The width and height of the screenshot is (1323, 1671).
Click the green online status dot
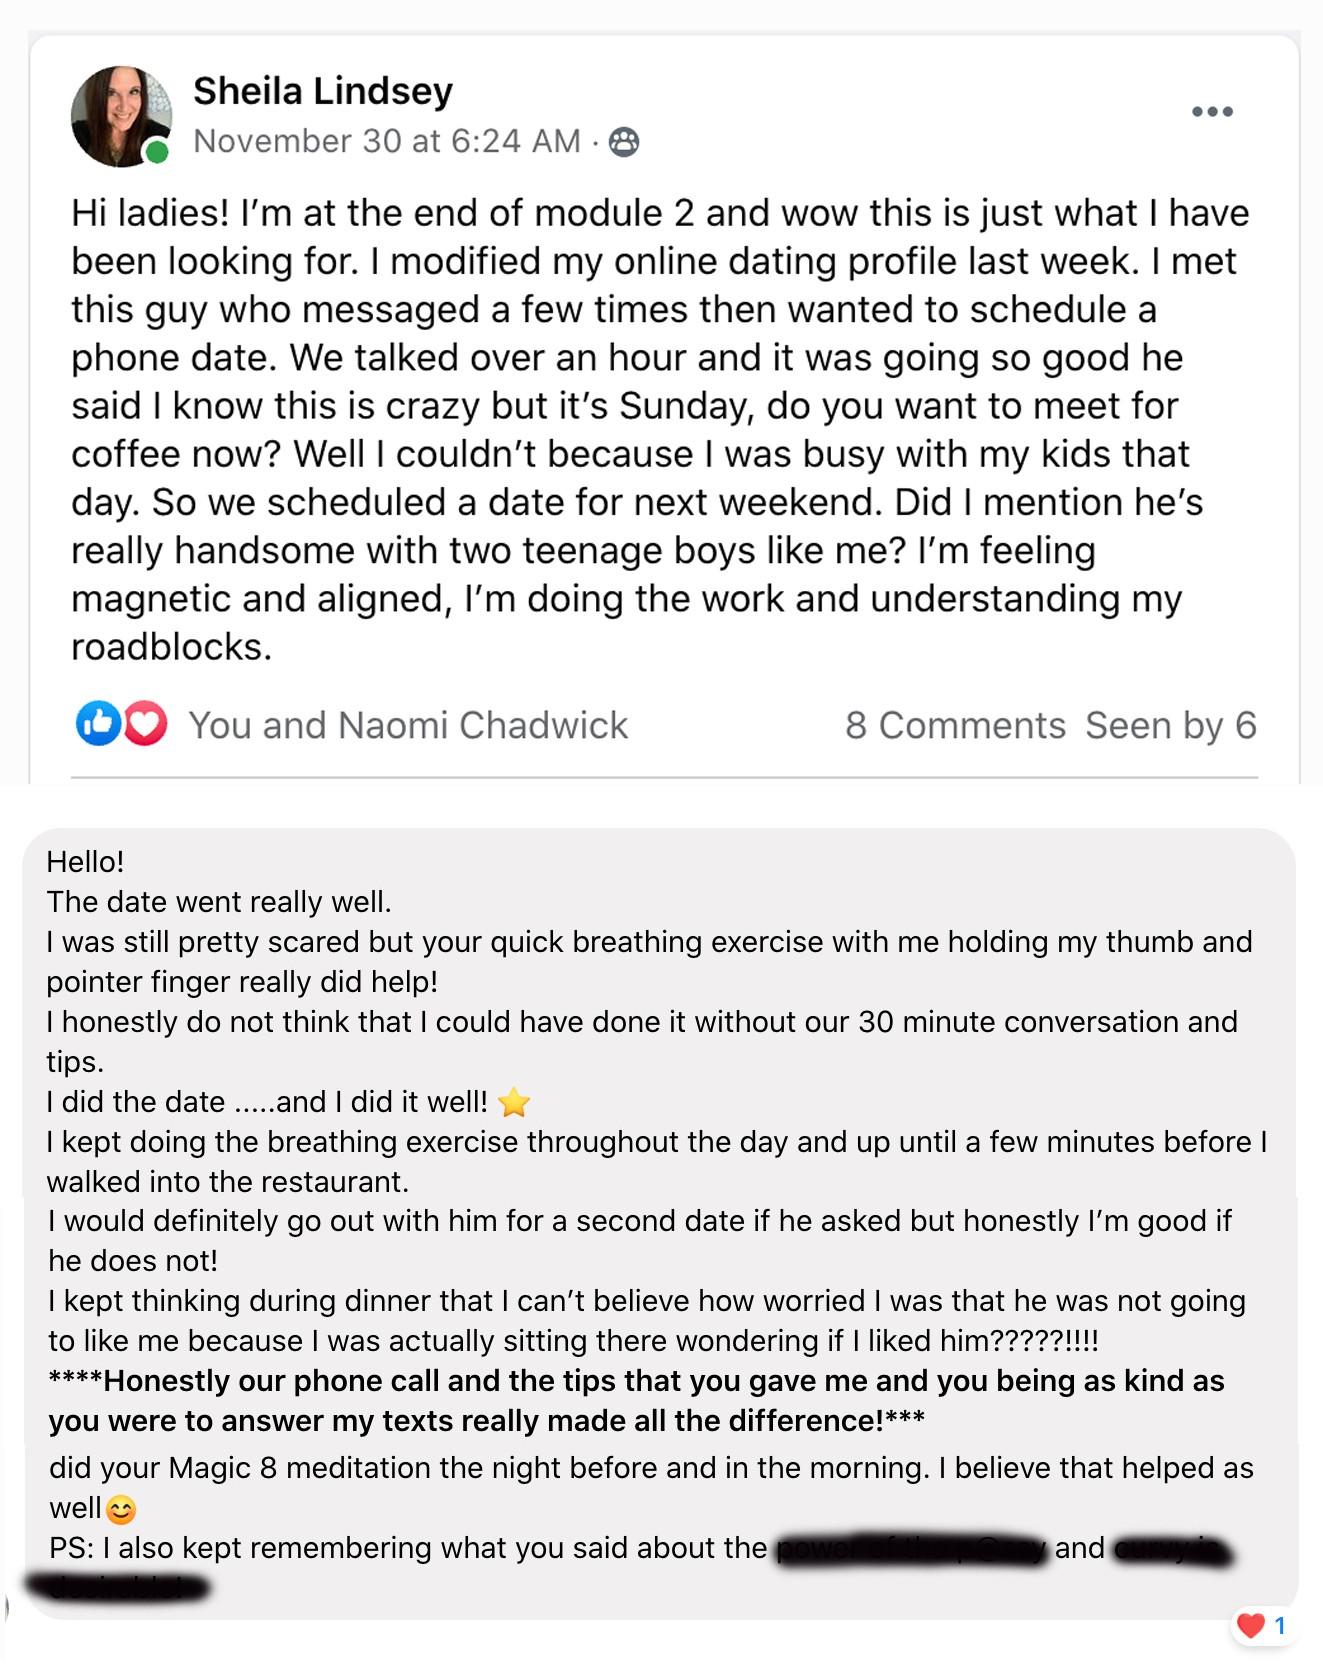157,152
